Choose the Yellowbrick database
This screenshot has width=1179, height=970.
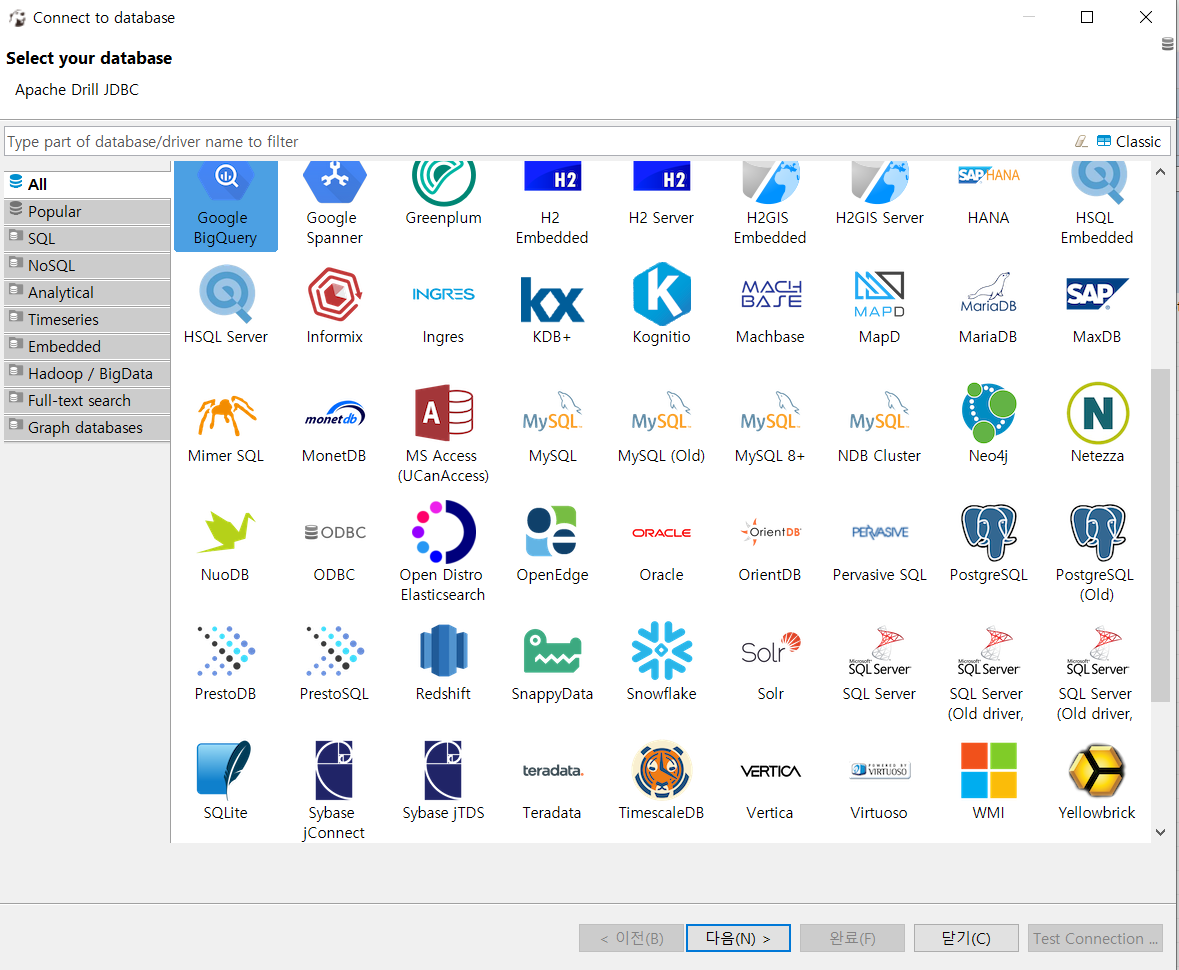(1097, 781)
